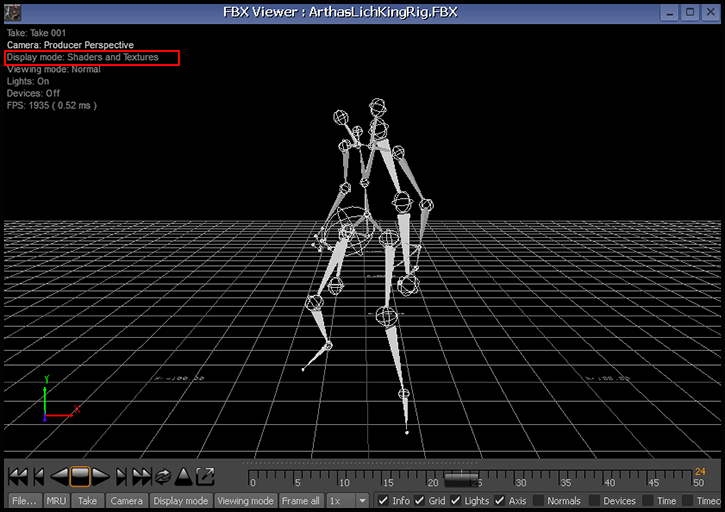The height and width of the screenshot is (512, 725).
Task: Play the animation forward
Action: tap(100, 476)
